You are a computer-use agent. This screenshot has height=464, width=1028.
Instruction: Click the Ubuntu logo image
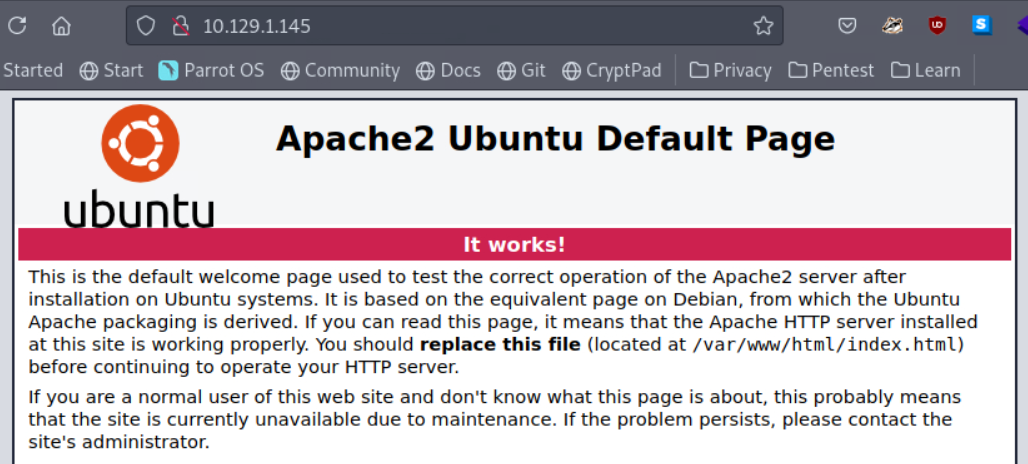139,166
